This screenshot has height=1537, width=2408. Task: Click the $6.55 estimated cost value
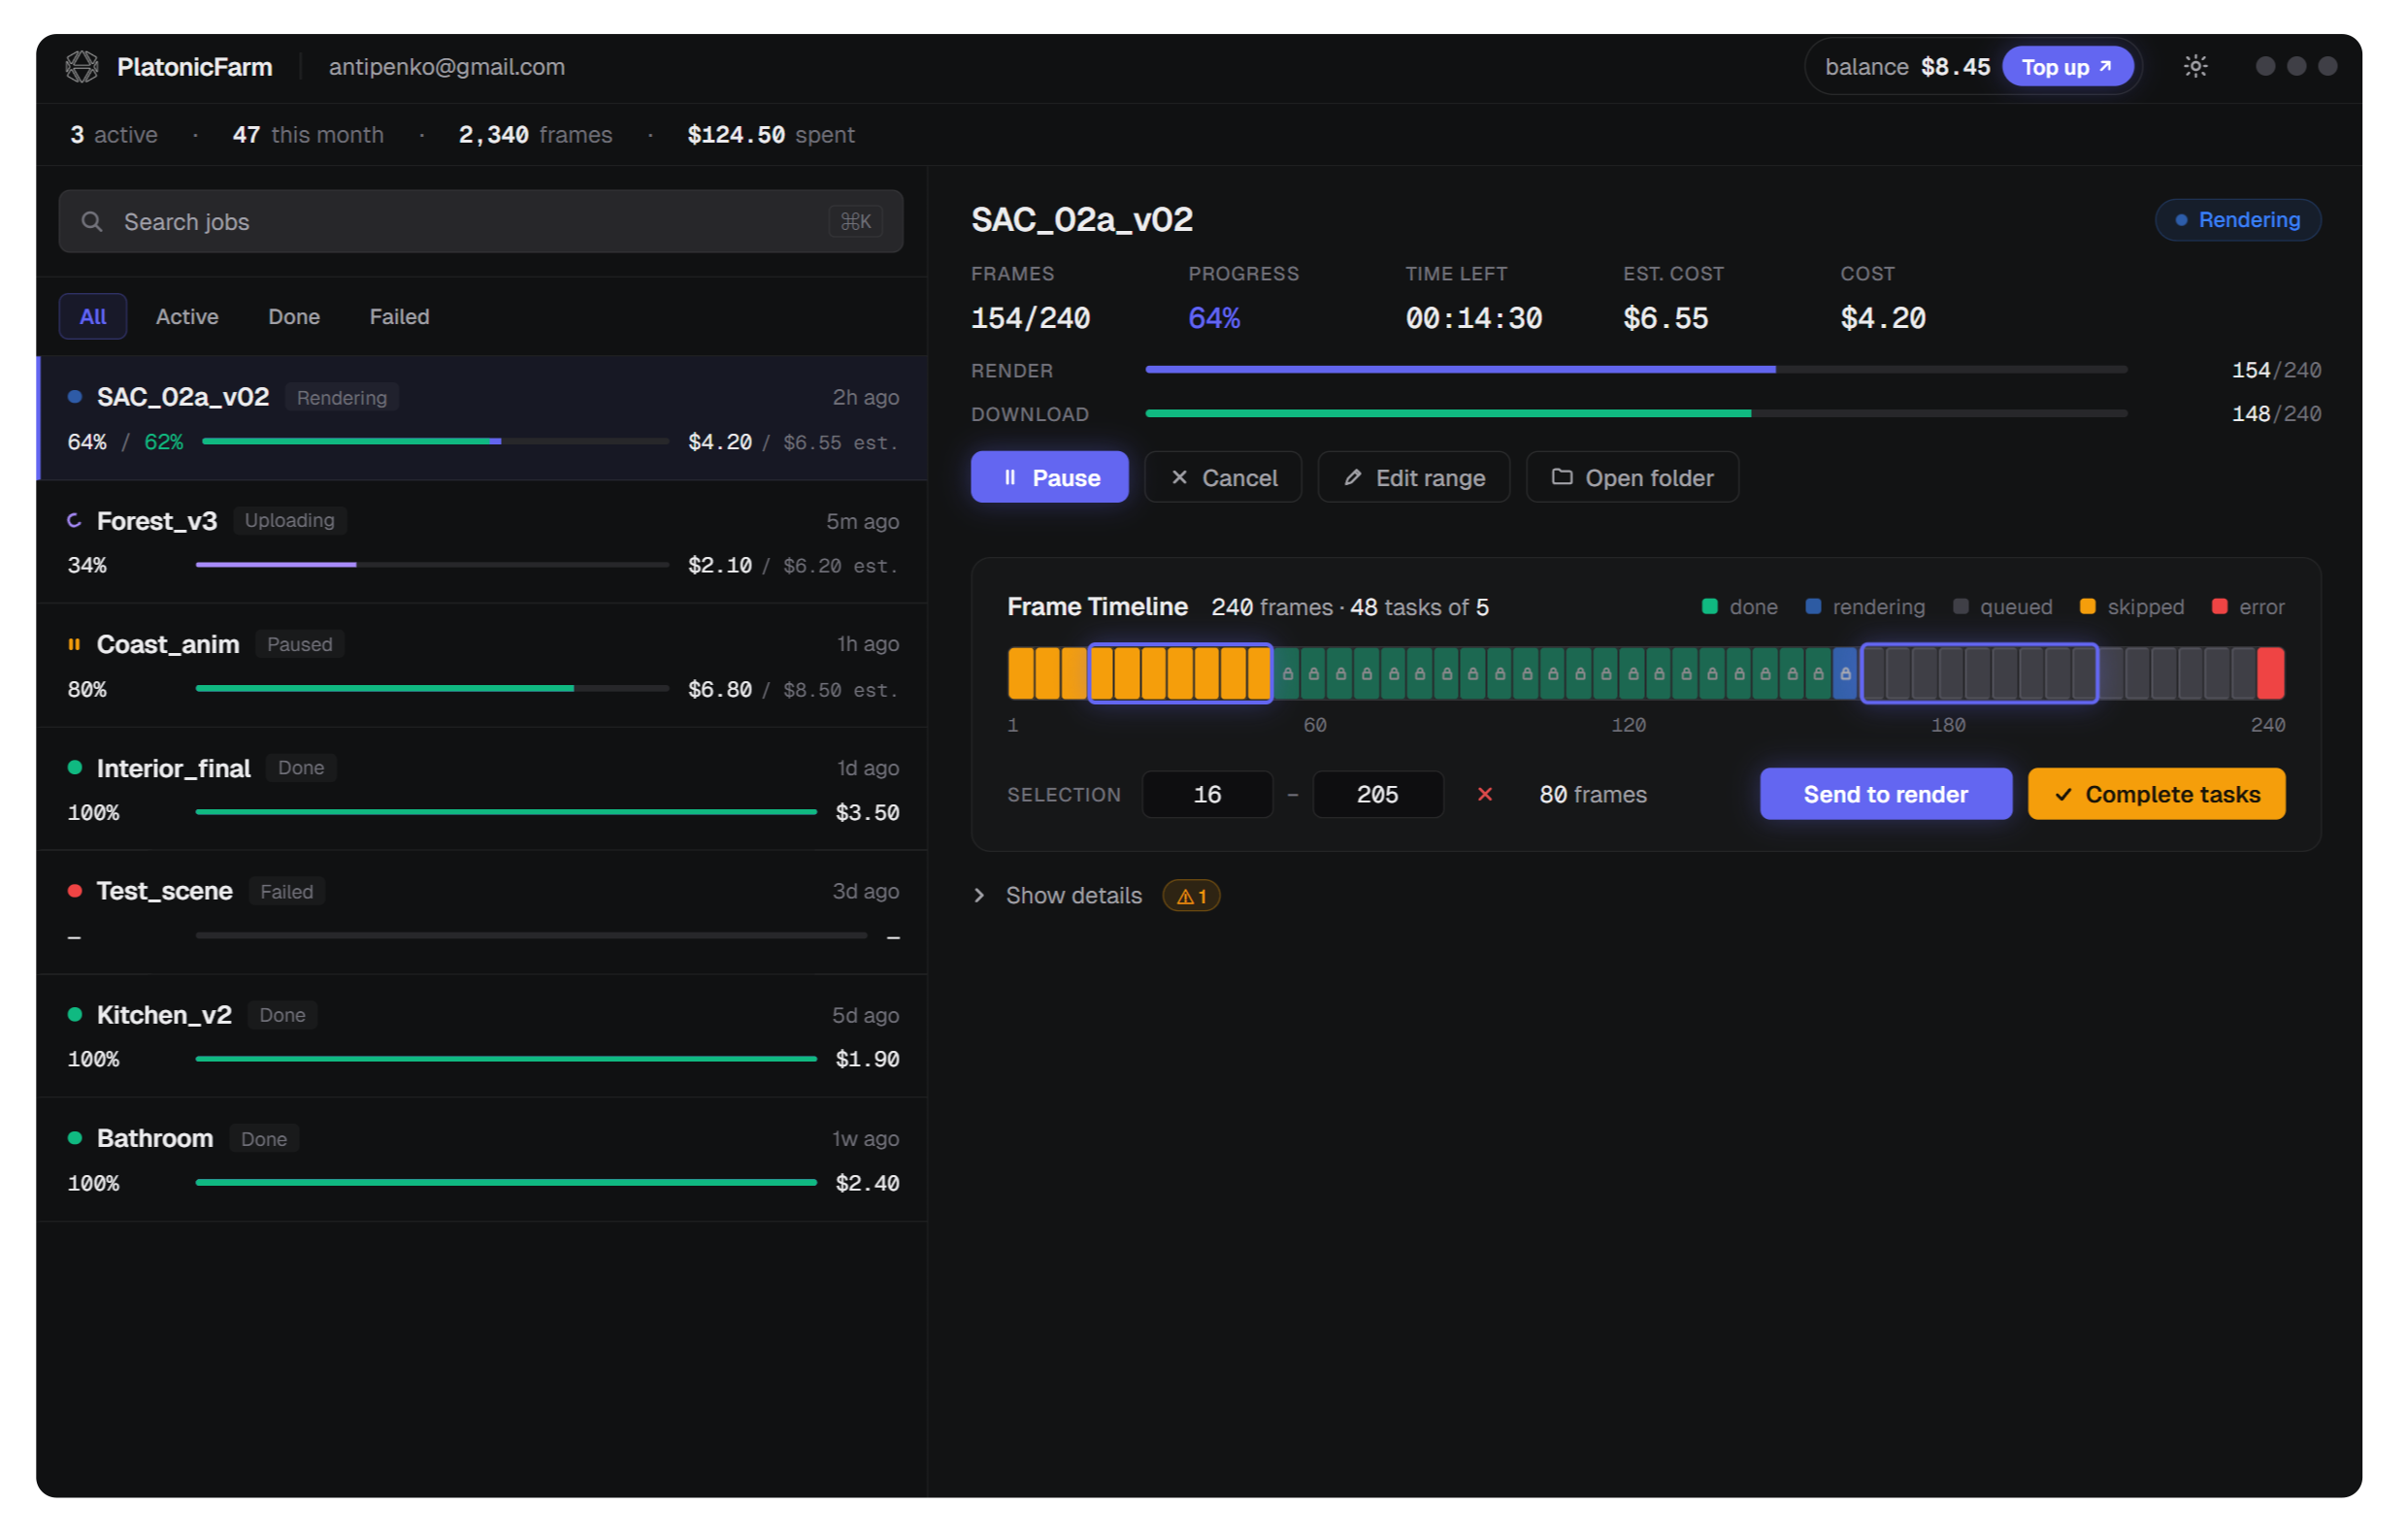click(x=1665, y=319)
